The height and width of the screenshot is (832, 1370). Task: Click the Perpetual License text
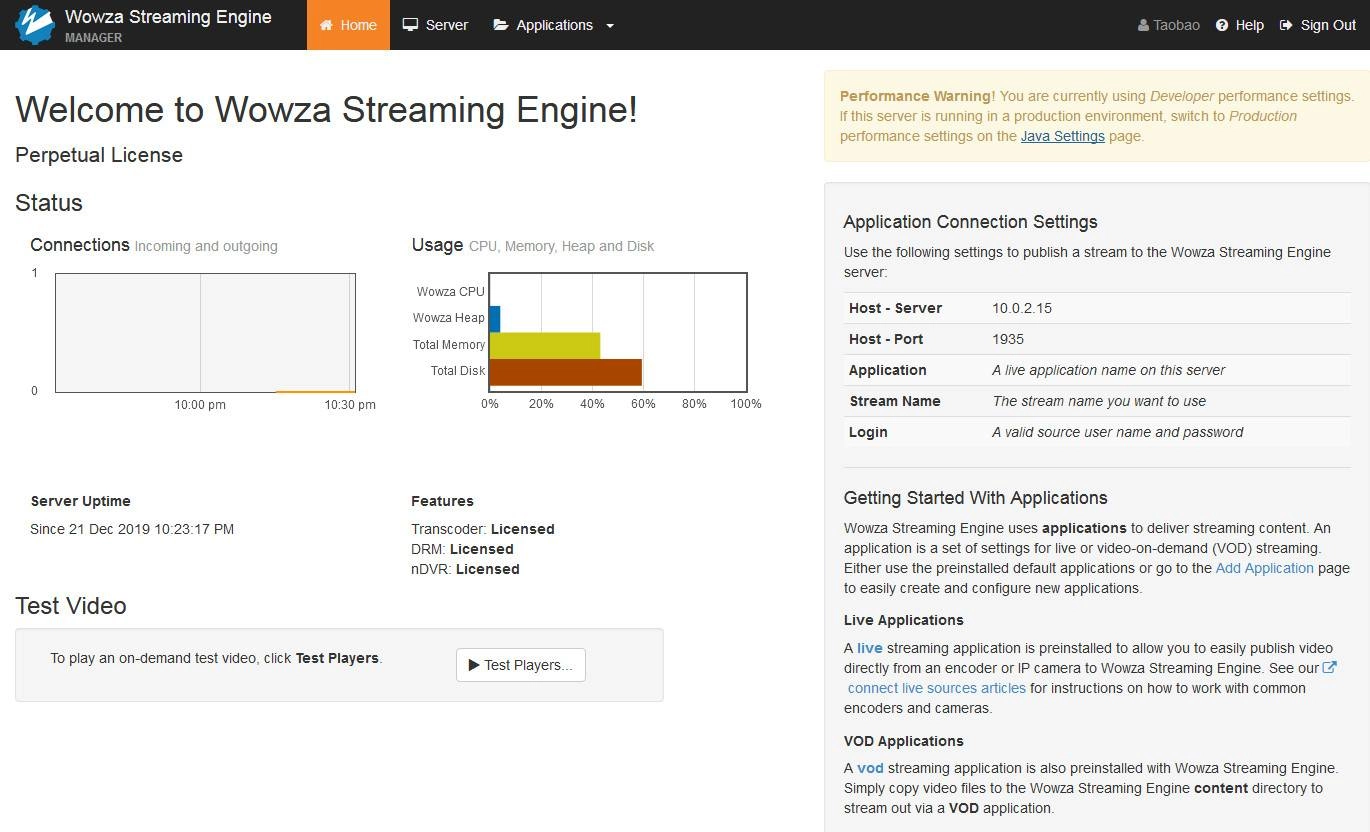tap(99, 155)
